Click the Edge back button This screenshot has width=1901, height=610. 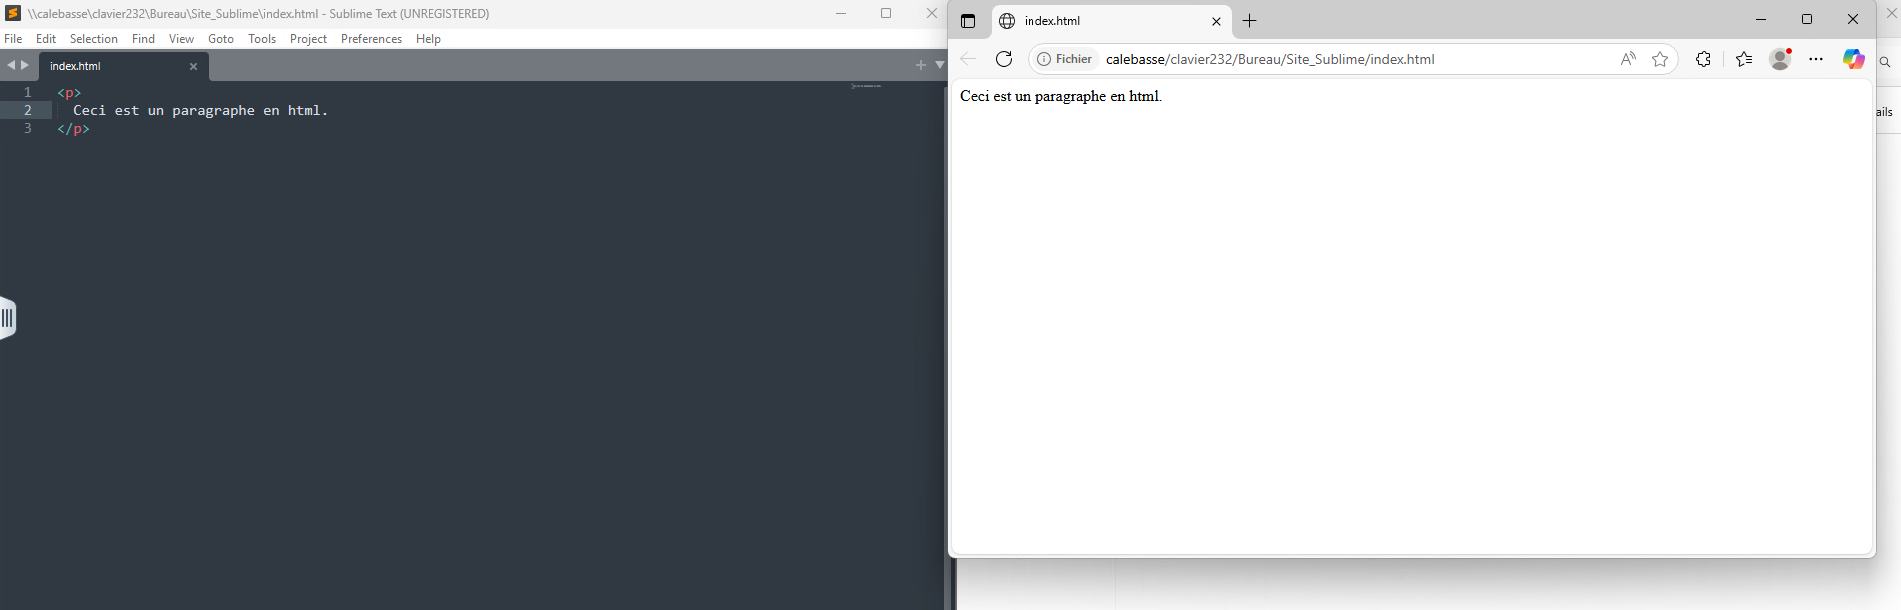click(x=968, y=59)
